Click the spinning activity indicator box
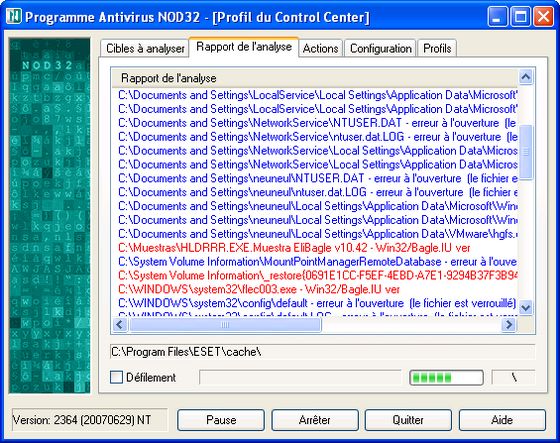Image resolution: width=560 pixels, height=443 pixels. point(514,377)
